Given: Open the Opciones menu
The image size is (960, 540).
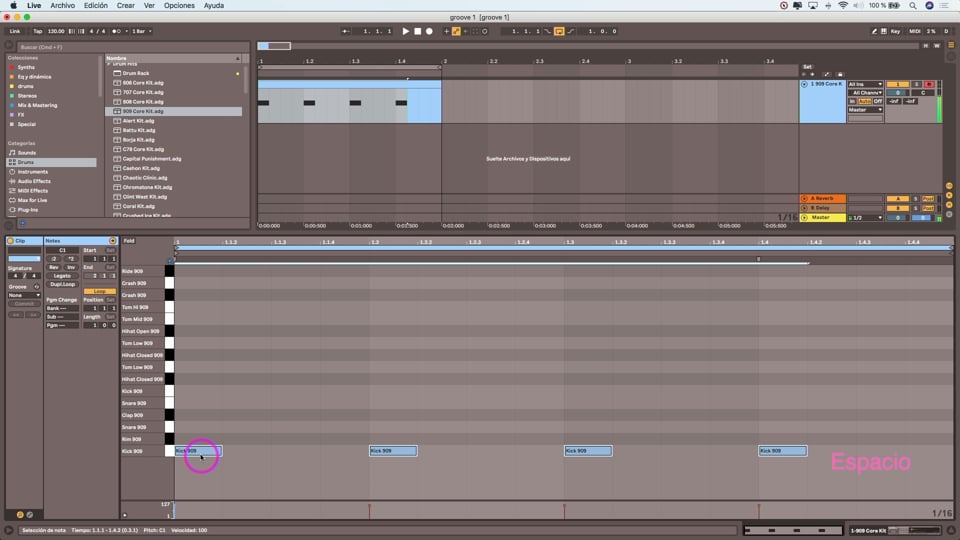Looking at the screenshot, I should [179, 6].
